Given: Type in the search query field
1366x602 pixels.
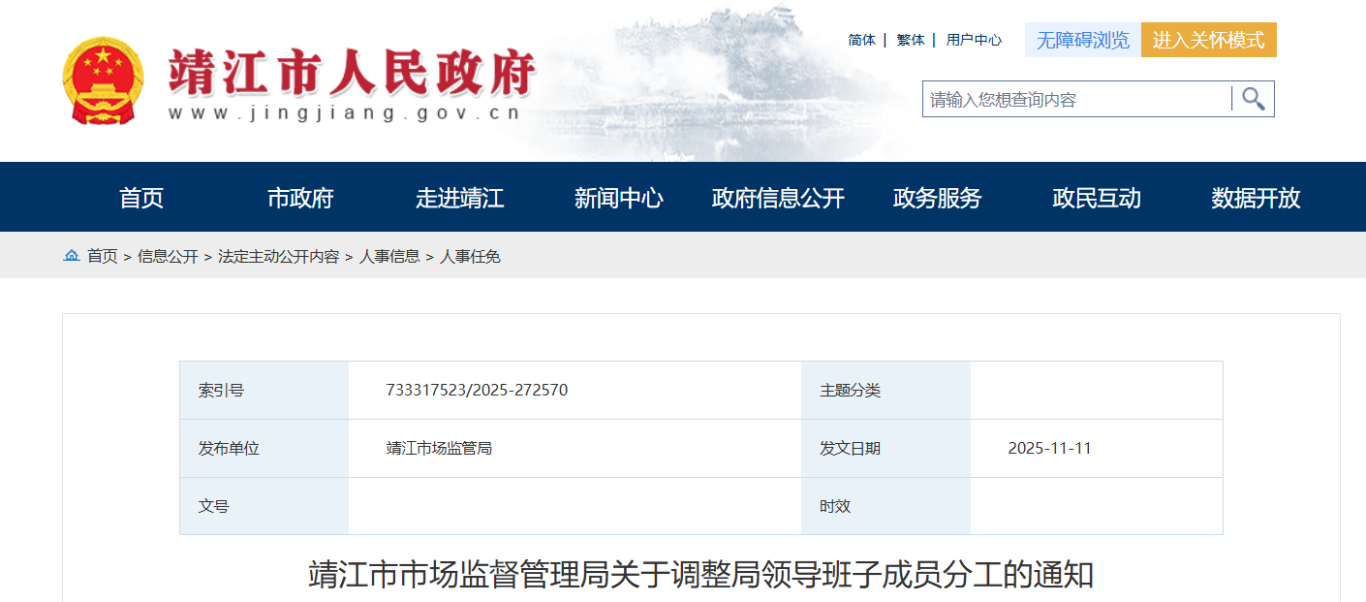Looking at the screenshot, I should 1075,99.
